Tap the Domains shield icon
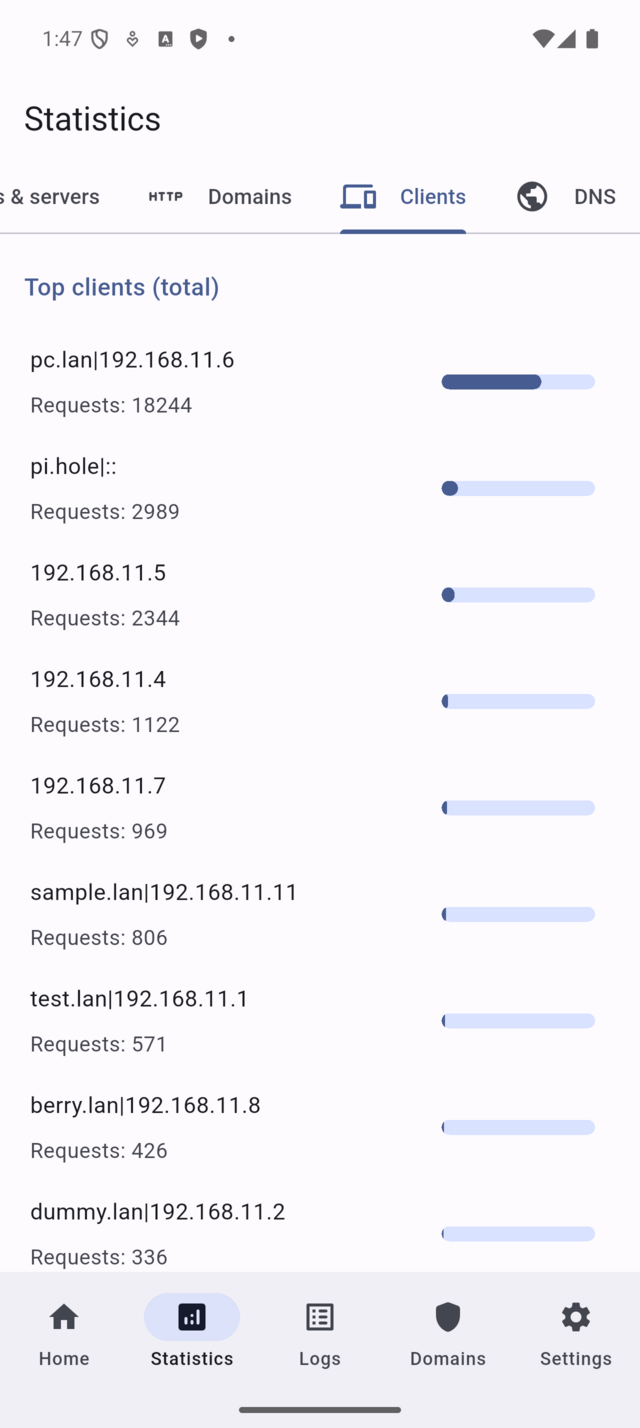Image resolution: width=640 pixels, height=1428 pixels. [x=448, y=1317]
